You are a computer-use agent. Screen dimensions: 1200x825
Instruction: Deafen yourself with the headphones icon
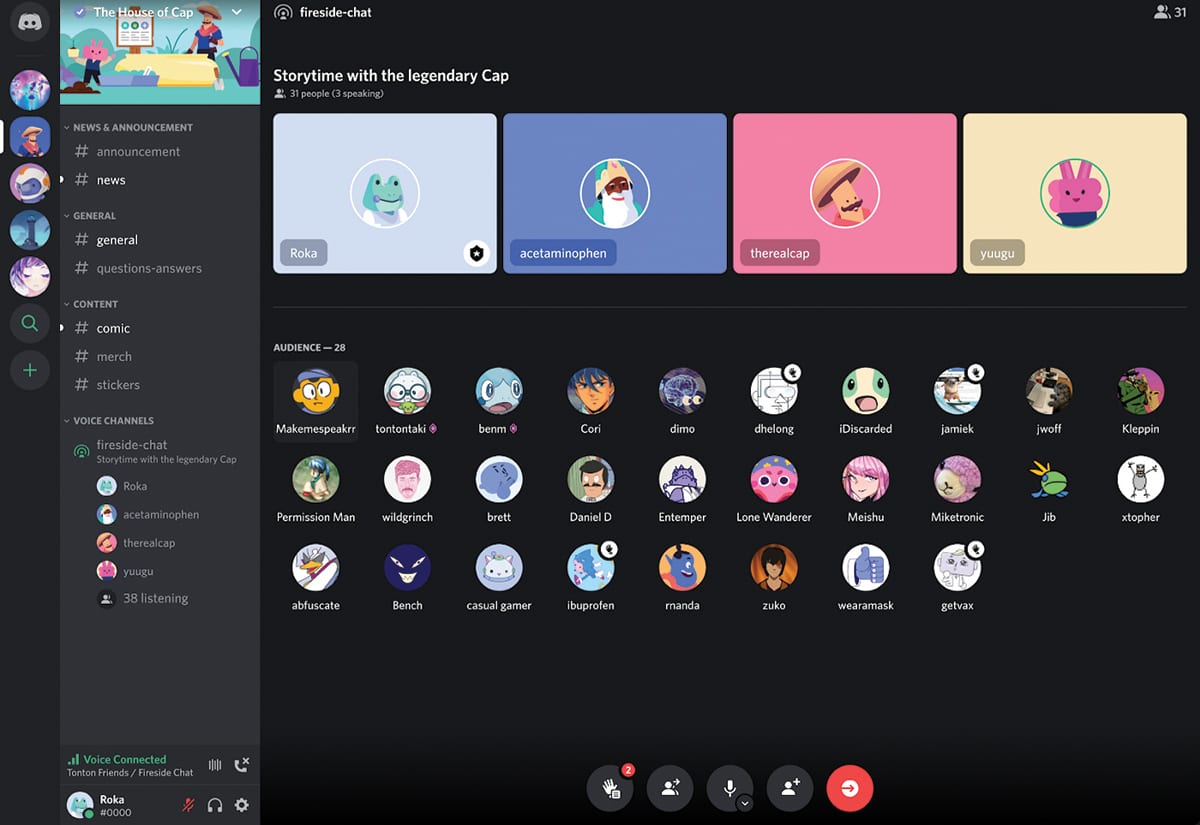tap(215, 805)
